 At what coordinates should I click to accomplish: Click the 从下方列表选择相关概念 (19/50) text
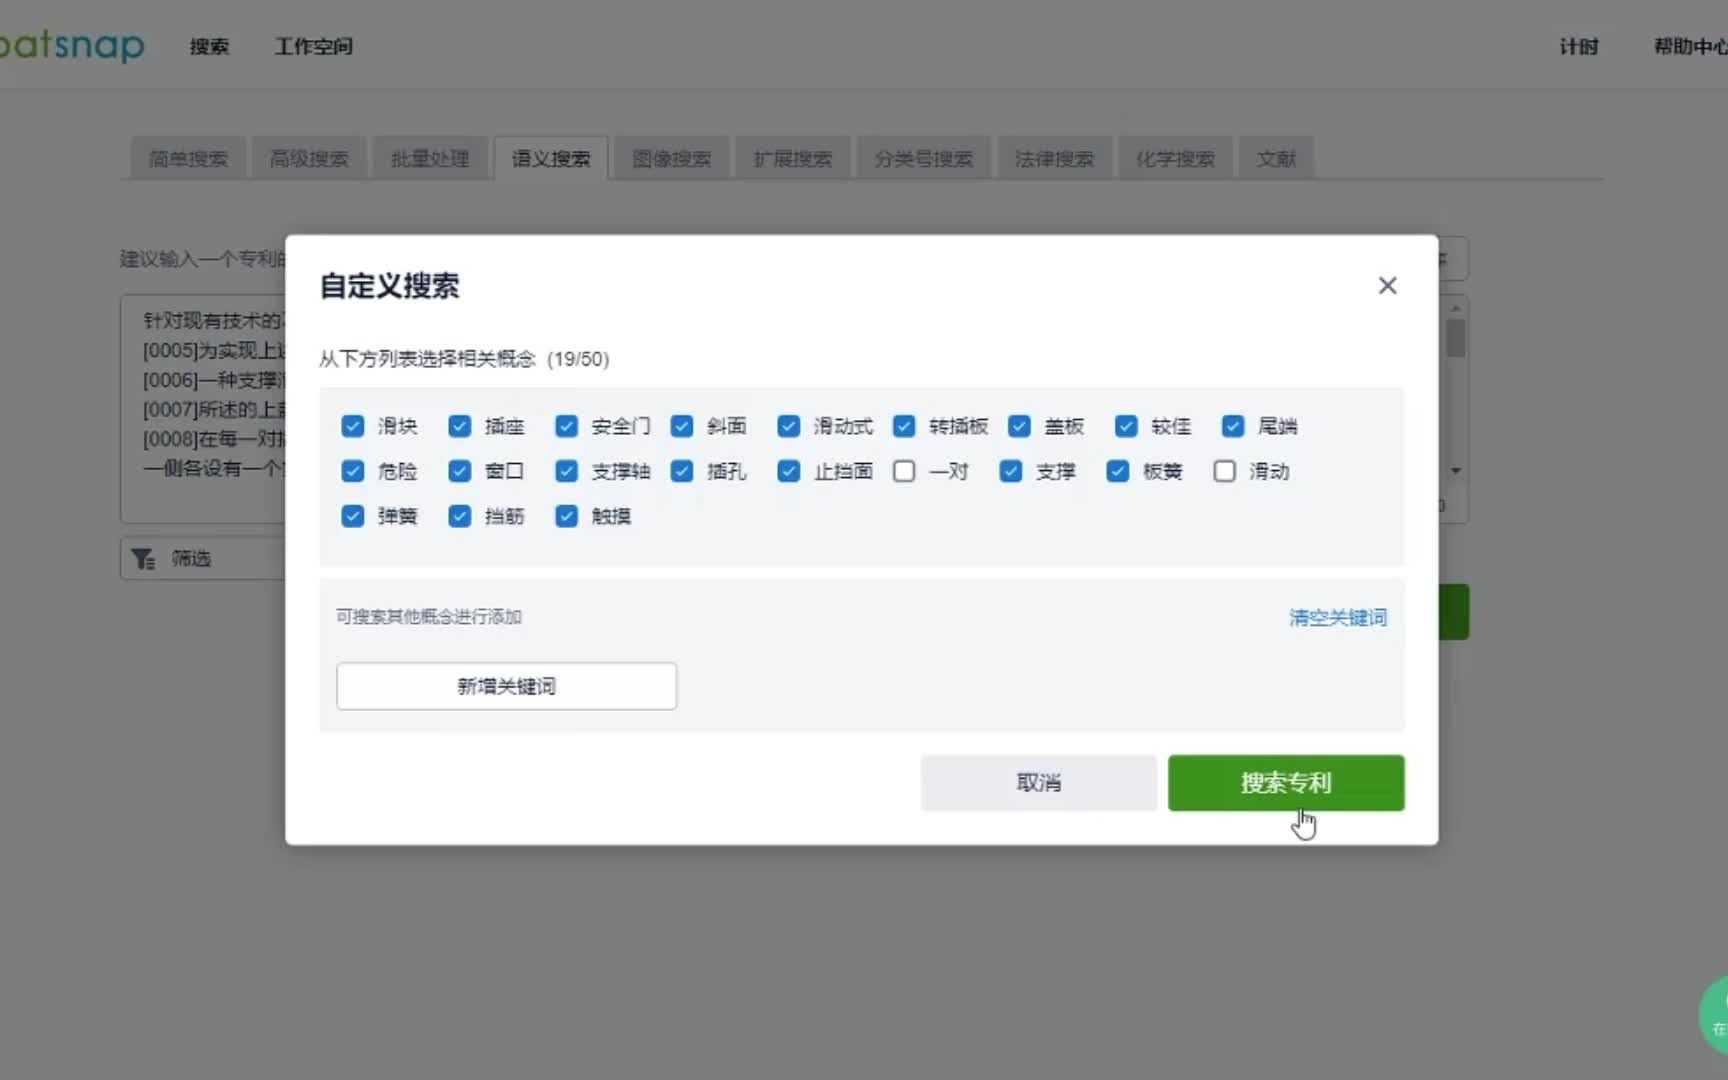click(464, 359)
